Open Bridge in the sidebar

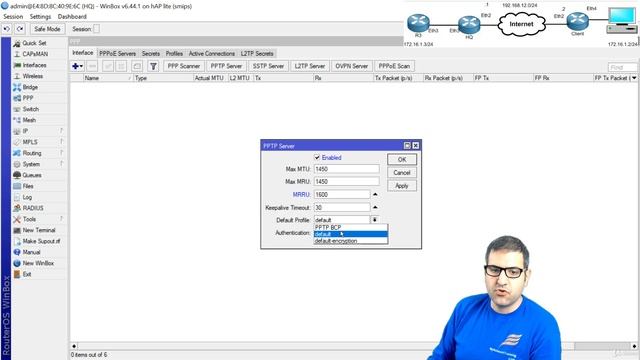point(30,87)
